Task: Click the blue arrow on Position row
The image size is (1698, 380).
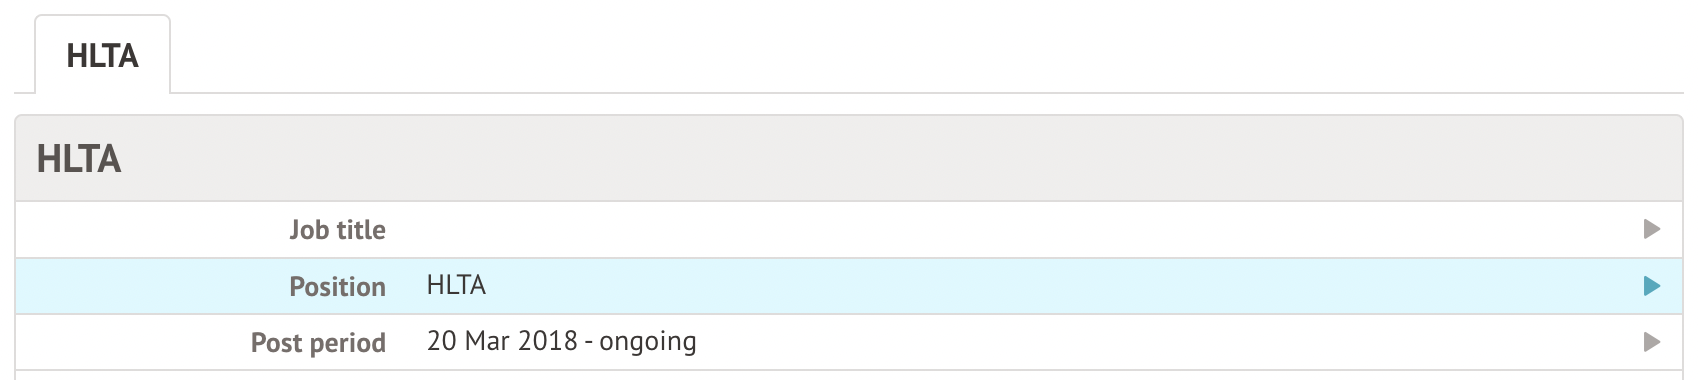Action: click(1652, 286)
